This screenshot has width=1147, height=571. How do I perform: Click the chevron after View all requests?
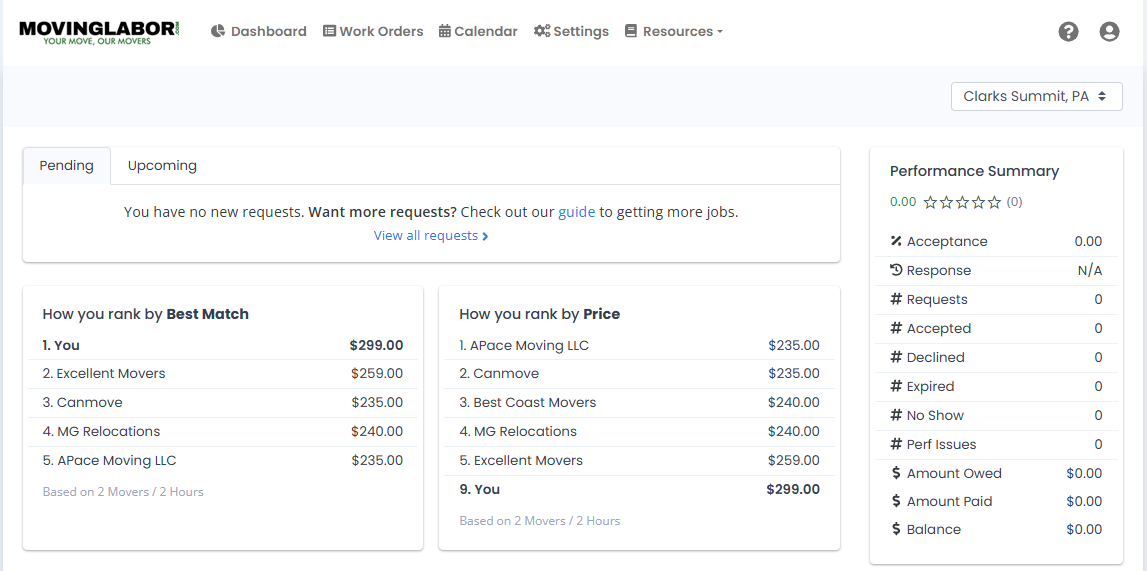click(486, 236)
